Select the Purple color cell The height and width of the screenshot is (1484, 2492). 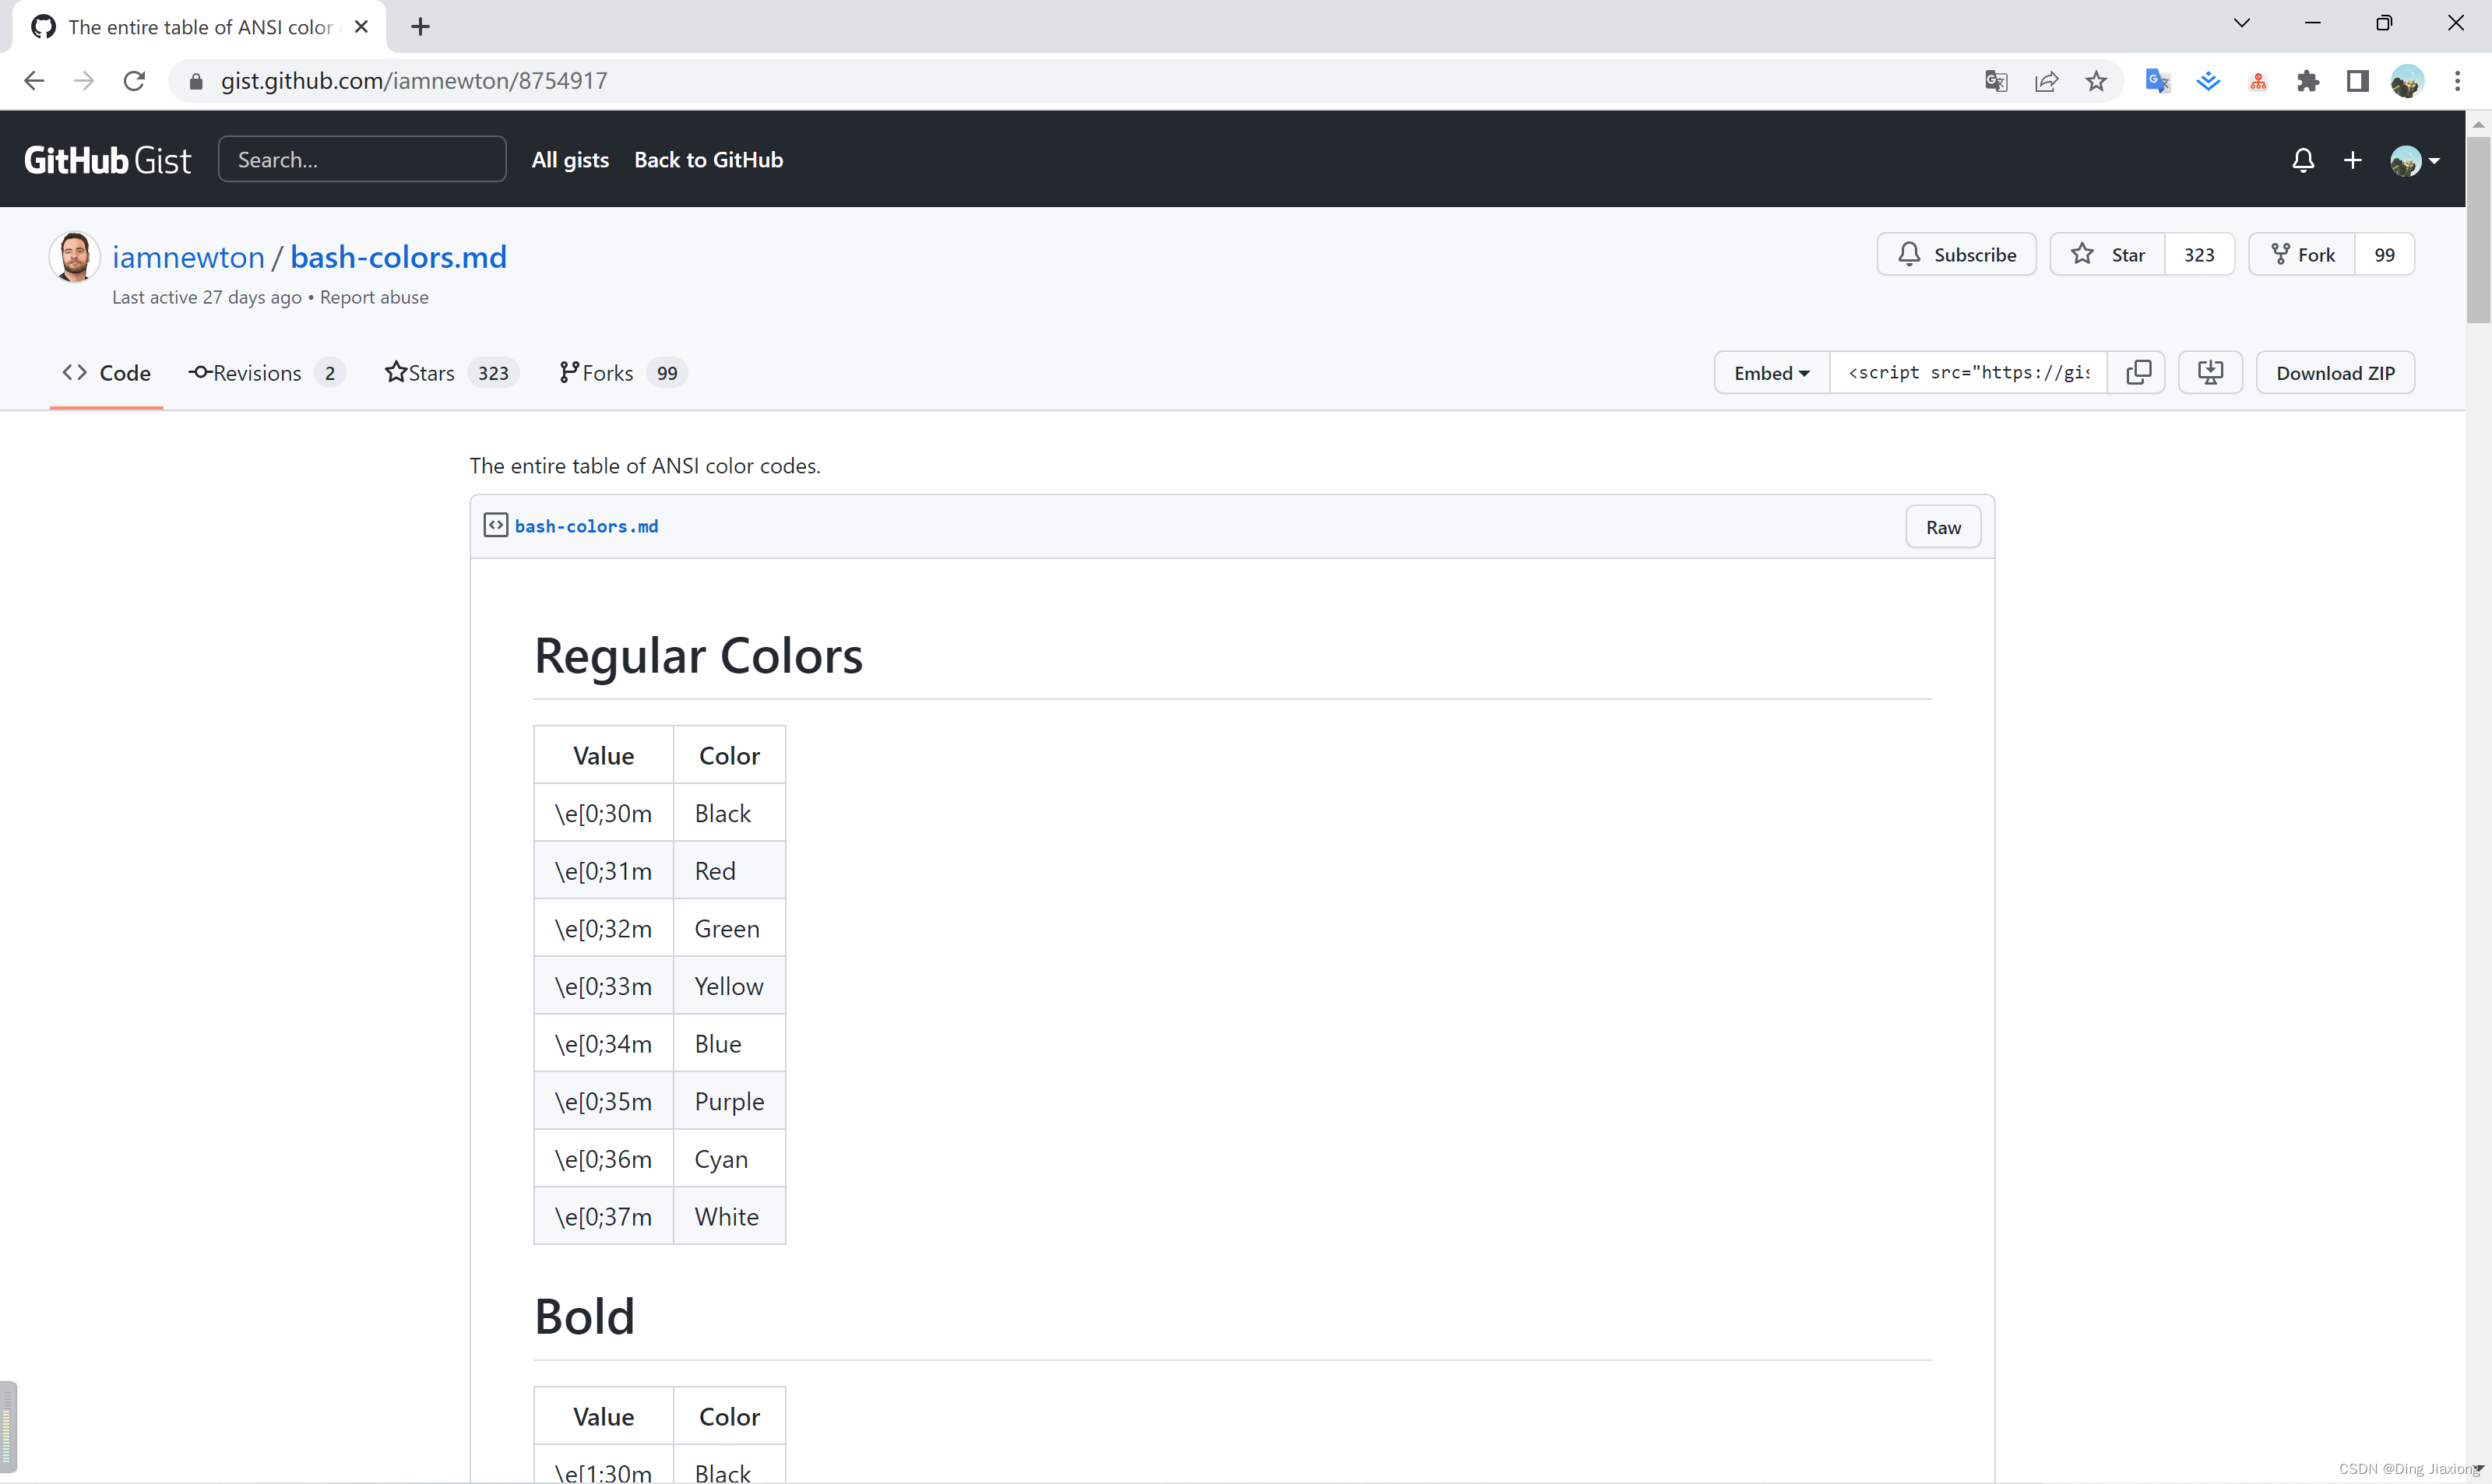[730, 1101]
